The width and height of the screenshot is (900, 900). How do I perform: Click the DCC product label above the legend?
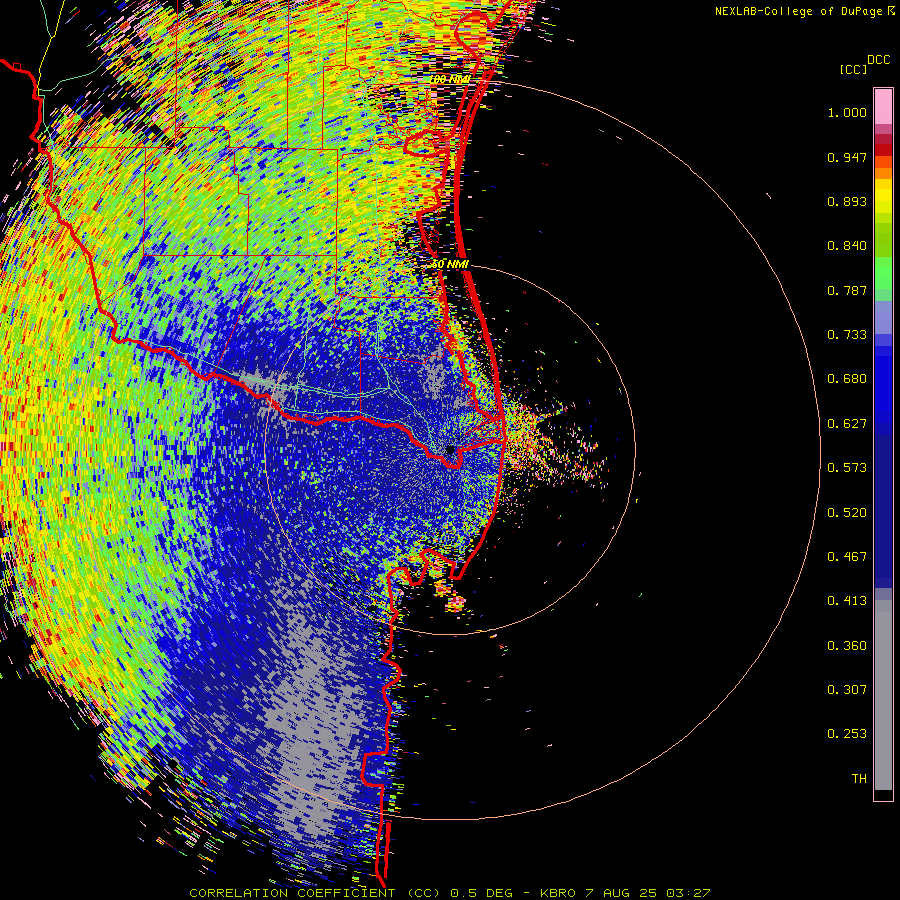click(878, 60)
